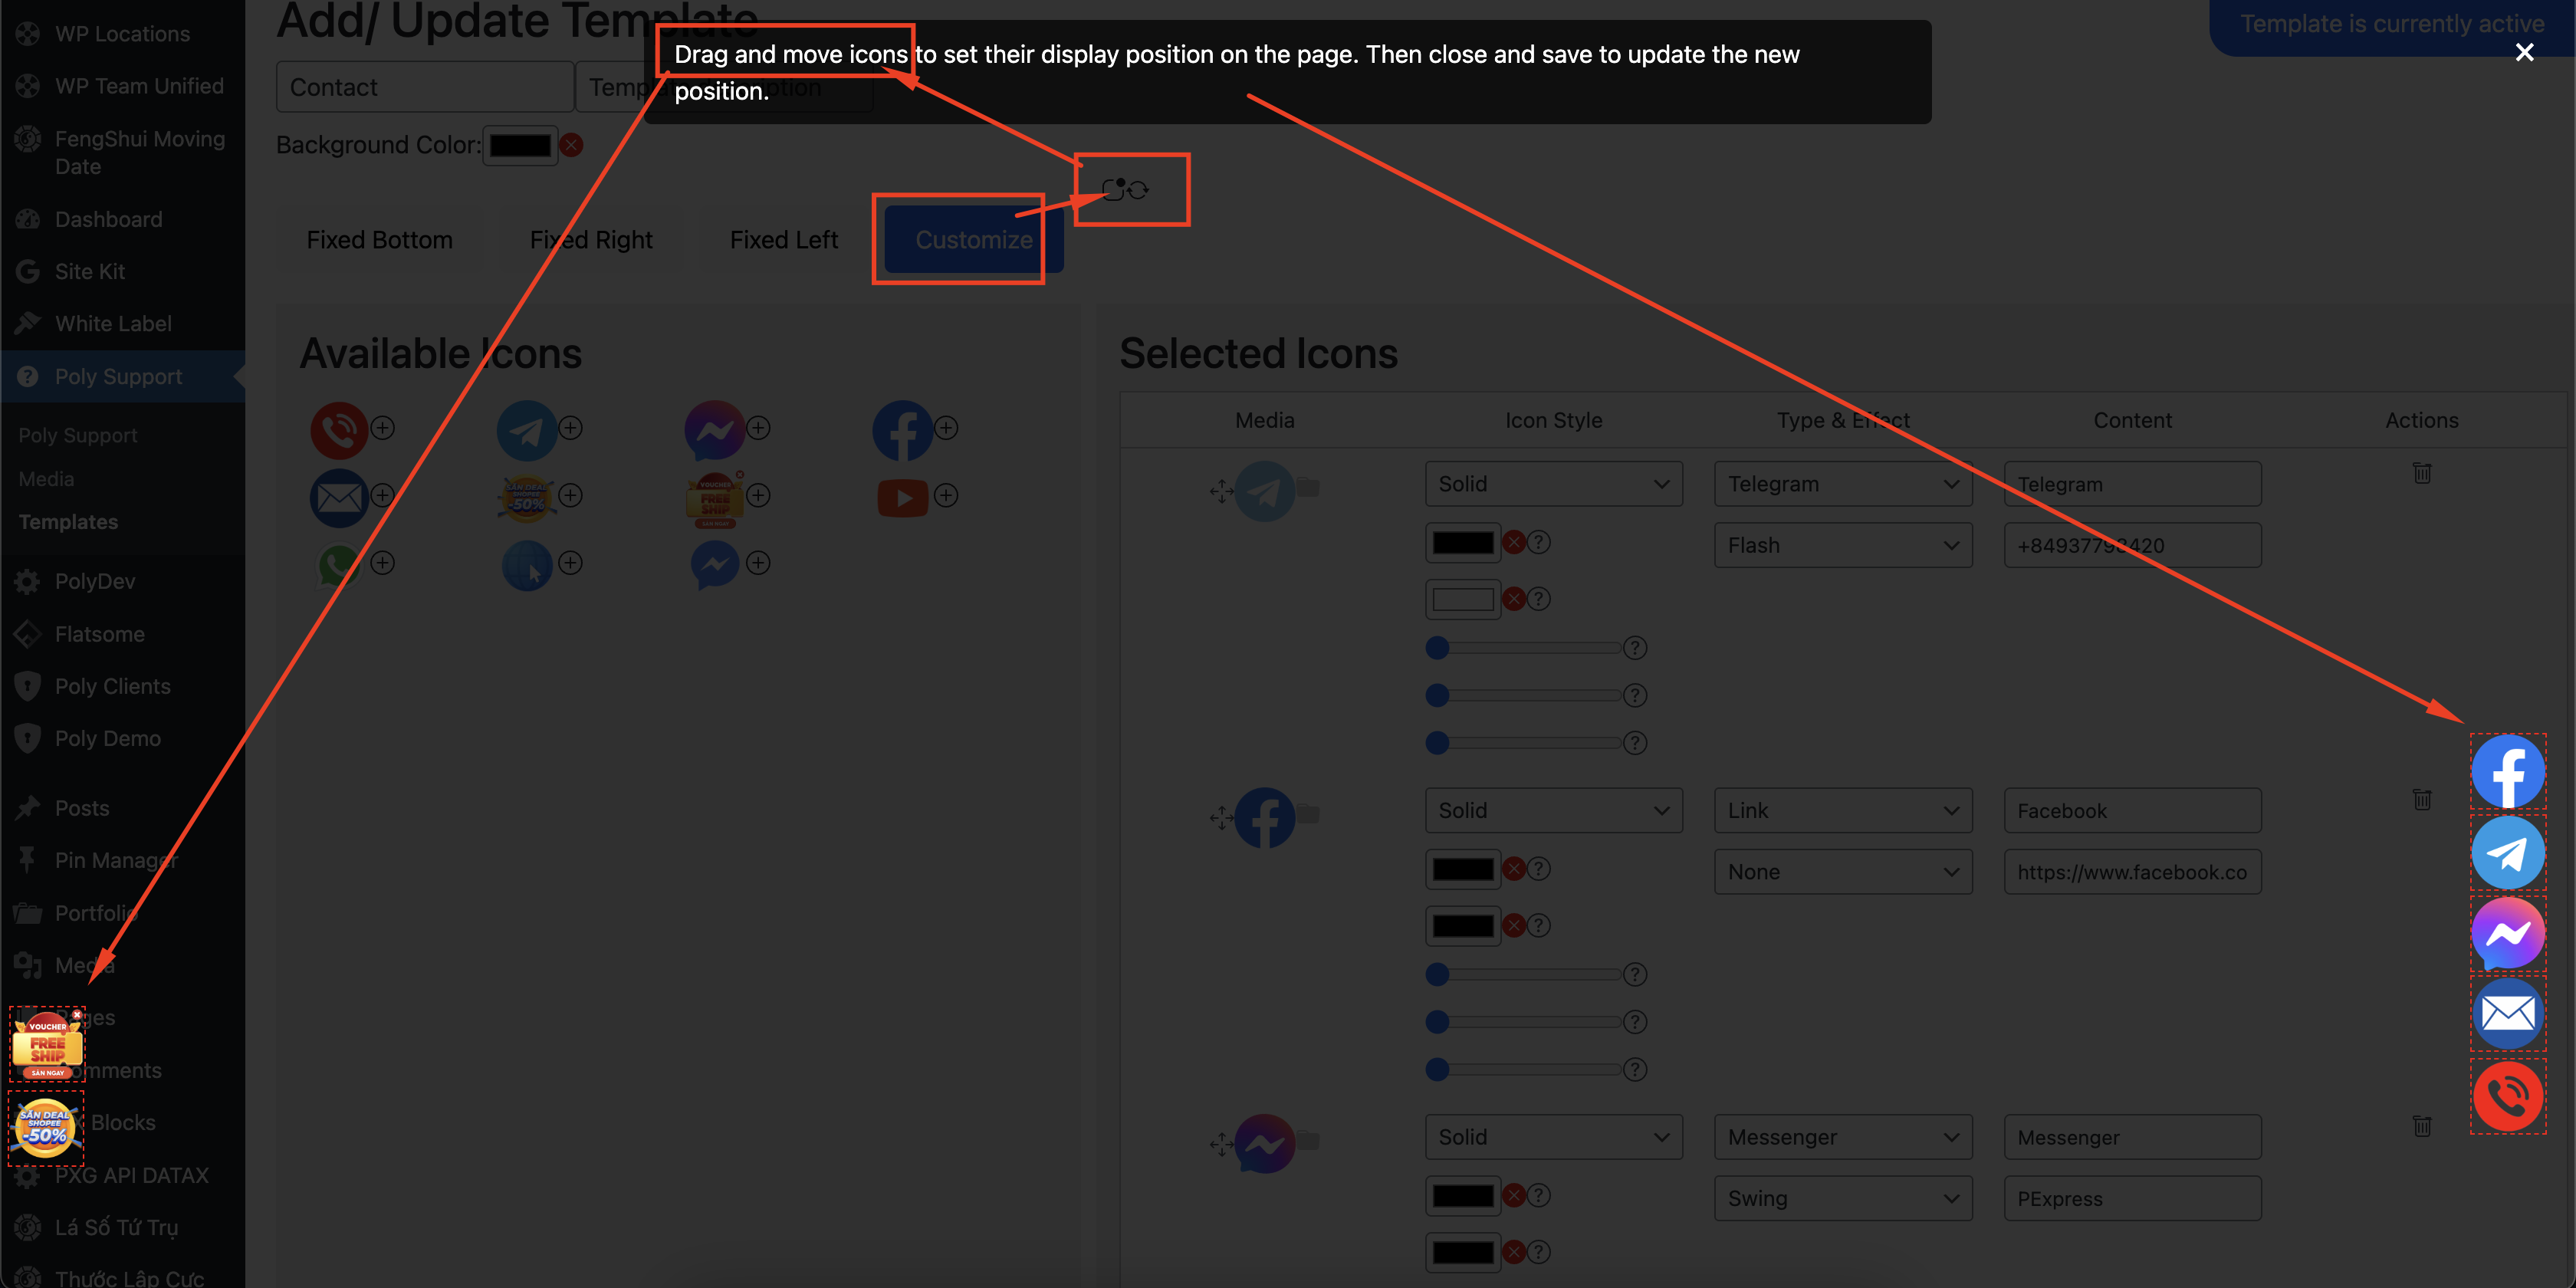
Task: Click the Facebook URL content field
Action: (x=2131, y=872)
